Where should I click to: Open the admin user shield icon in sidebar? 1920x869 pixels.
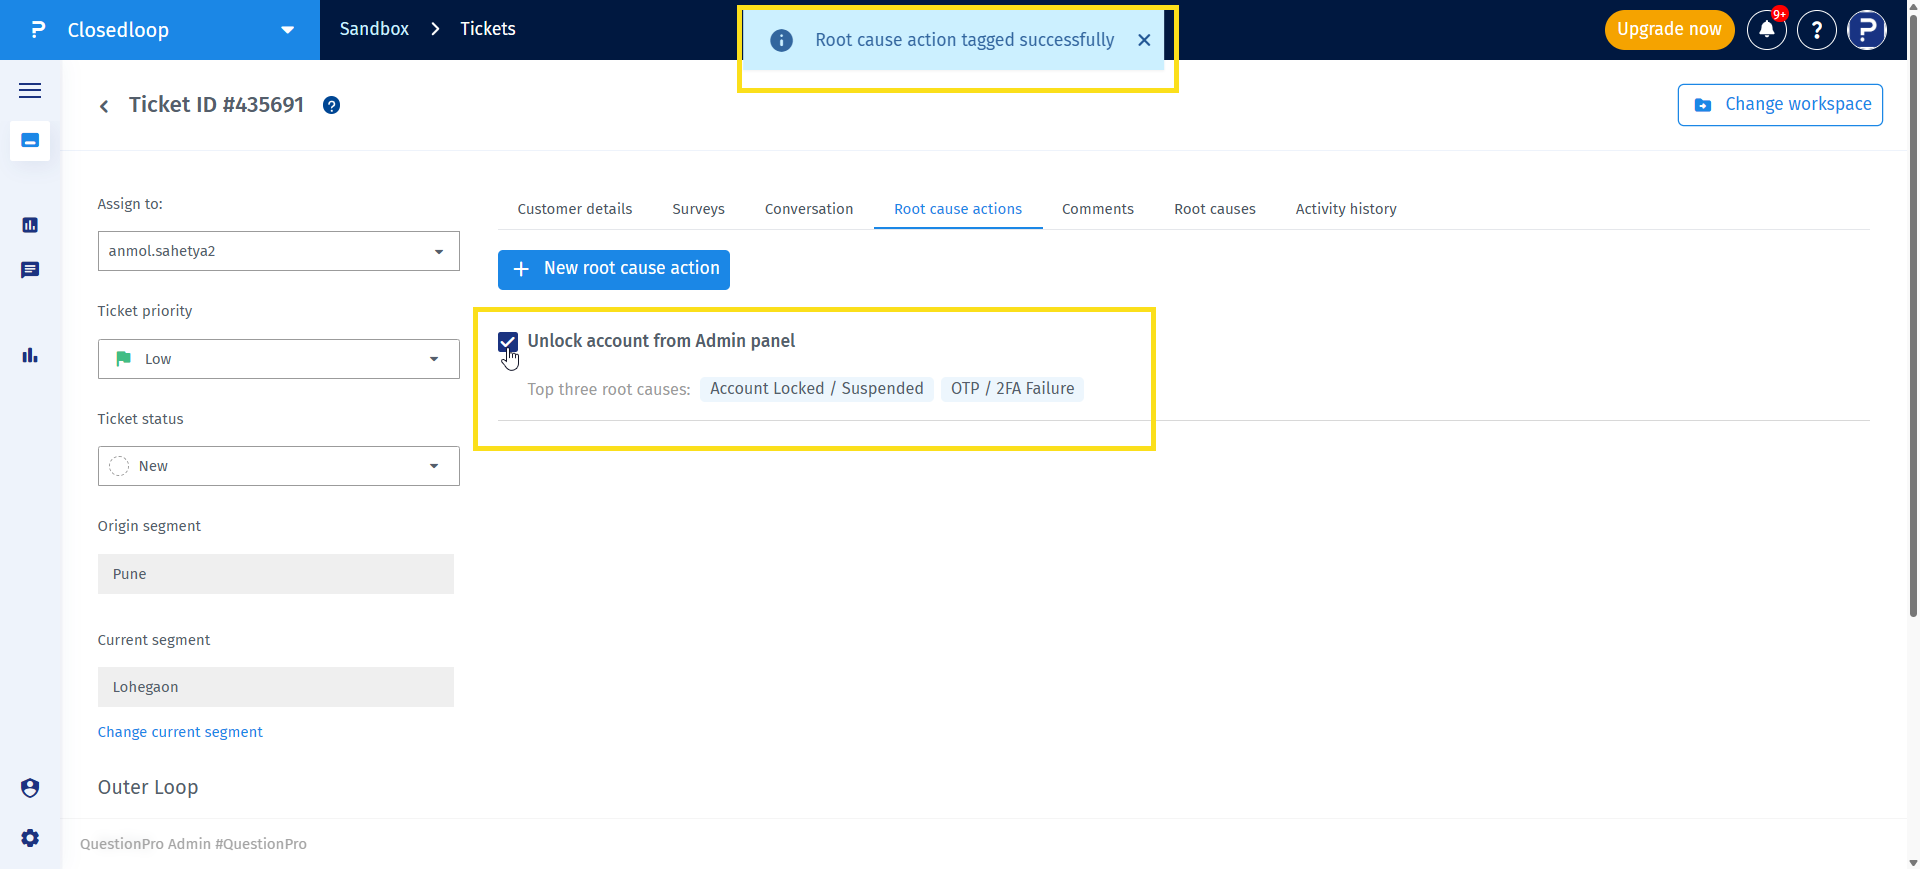tap(30, 788)
